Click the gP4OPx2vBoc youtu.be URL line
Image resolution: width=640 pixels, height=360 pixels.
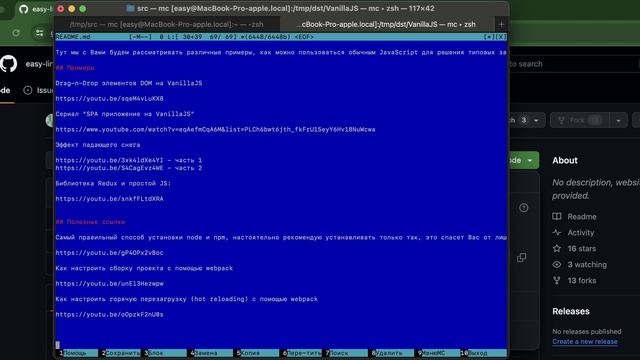pyautogui.click(x=109, y=253)
